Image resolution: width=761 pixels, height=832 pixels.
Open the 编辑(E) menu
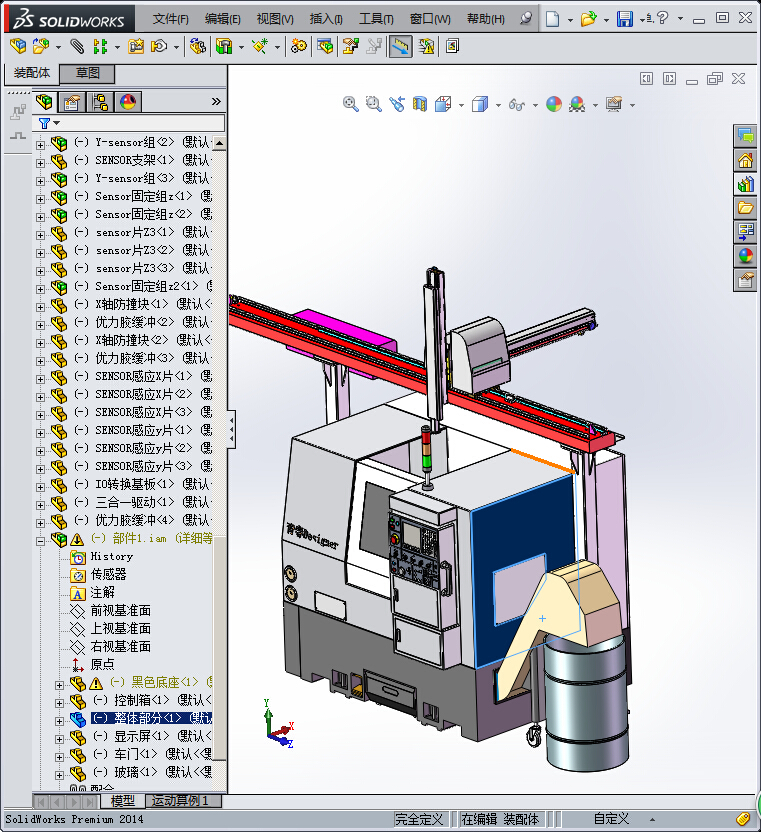222,19
